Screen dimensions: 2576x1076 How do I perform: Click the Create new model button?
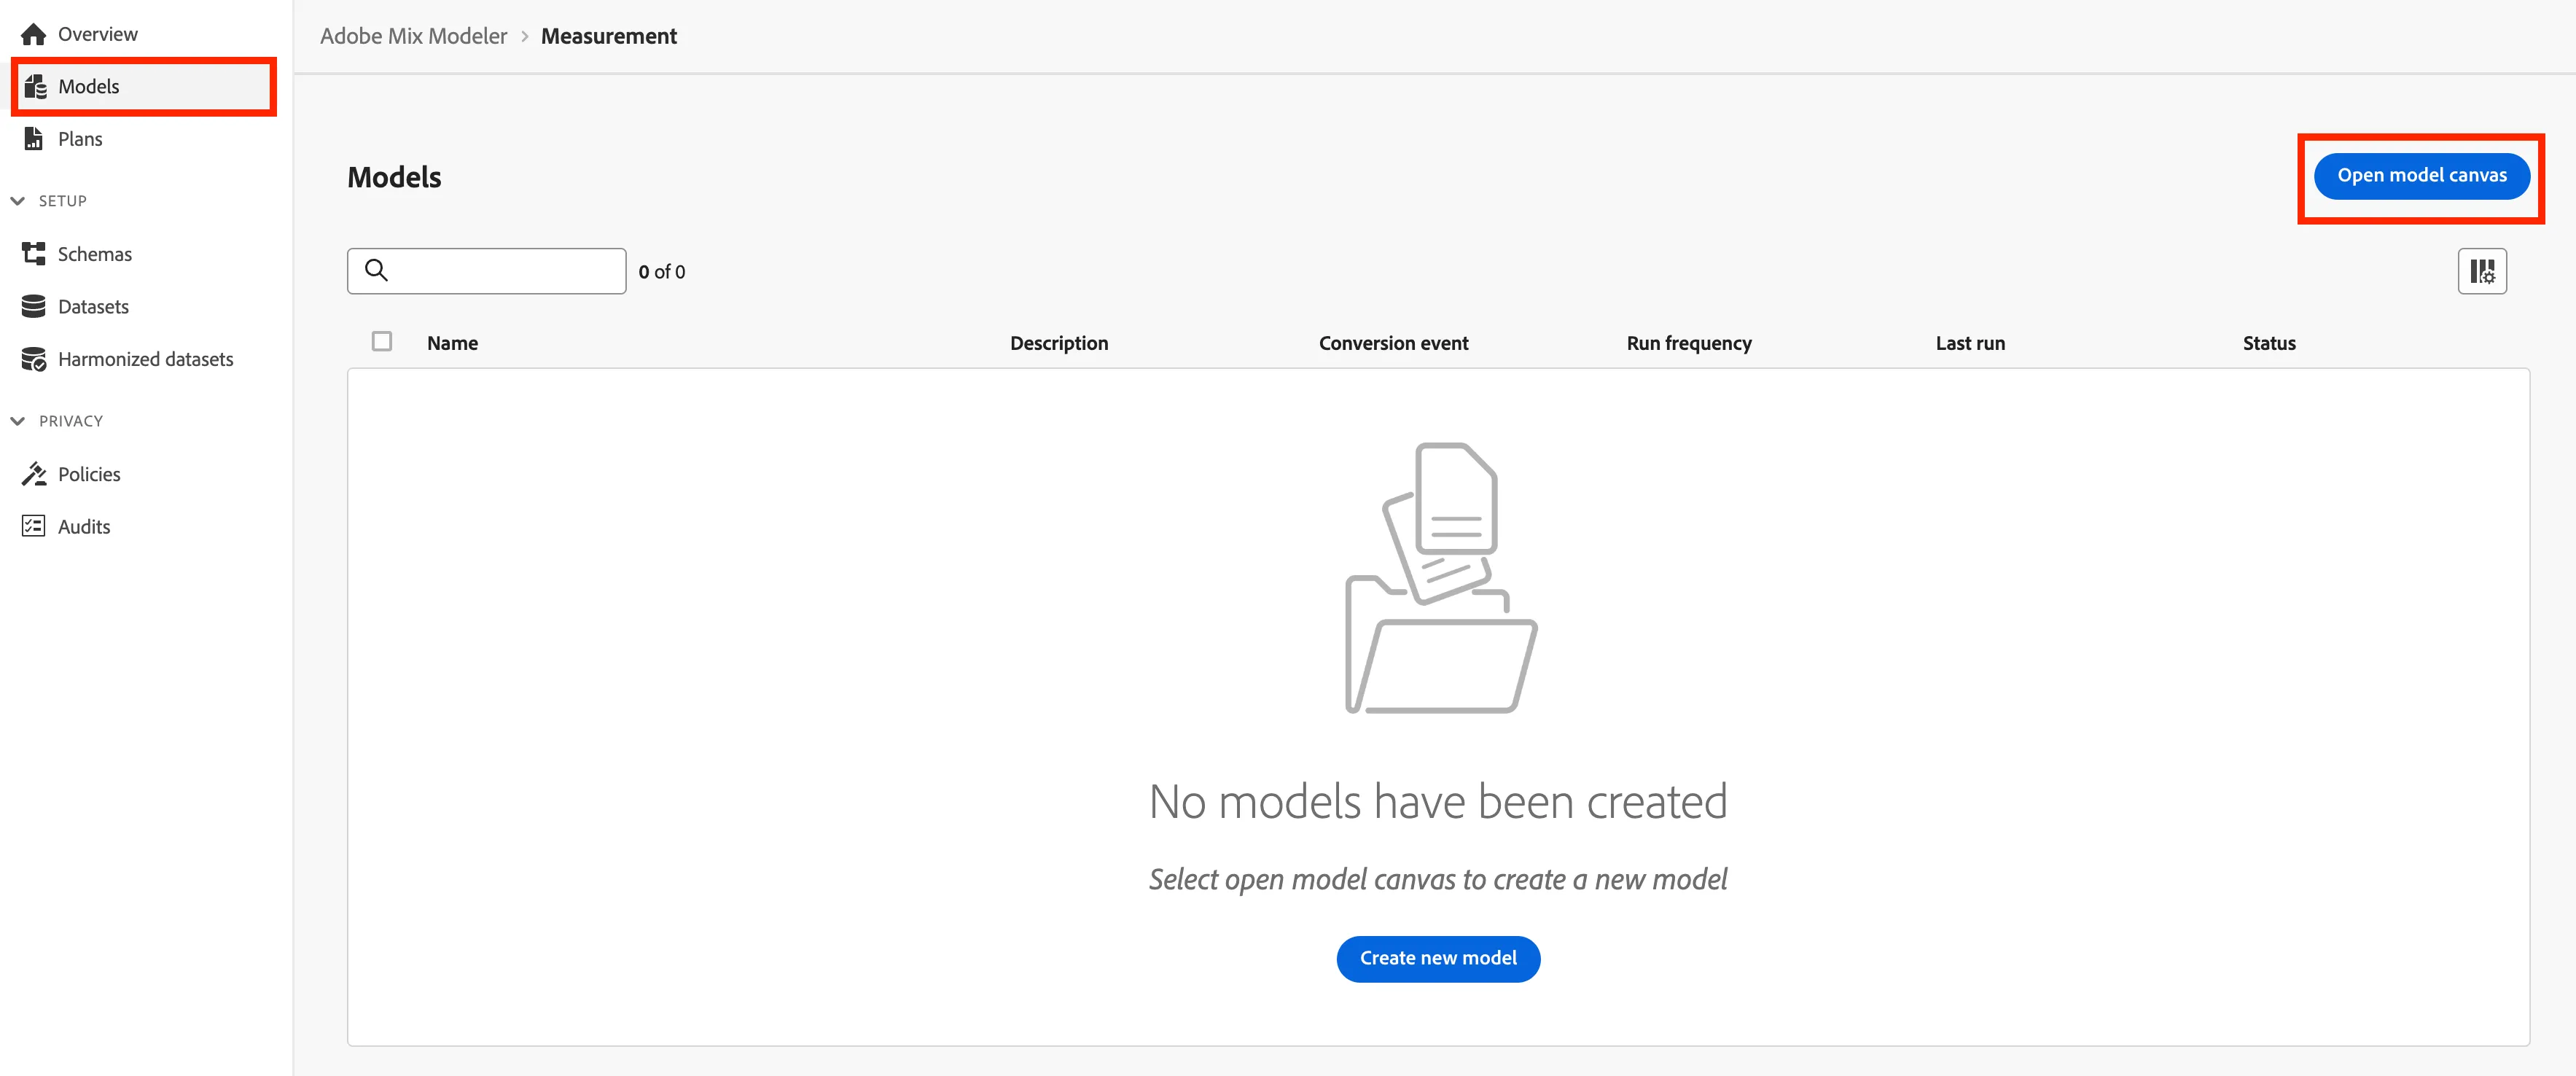[1438, 958]
